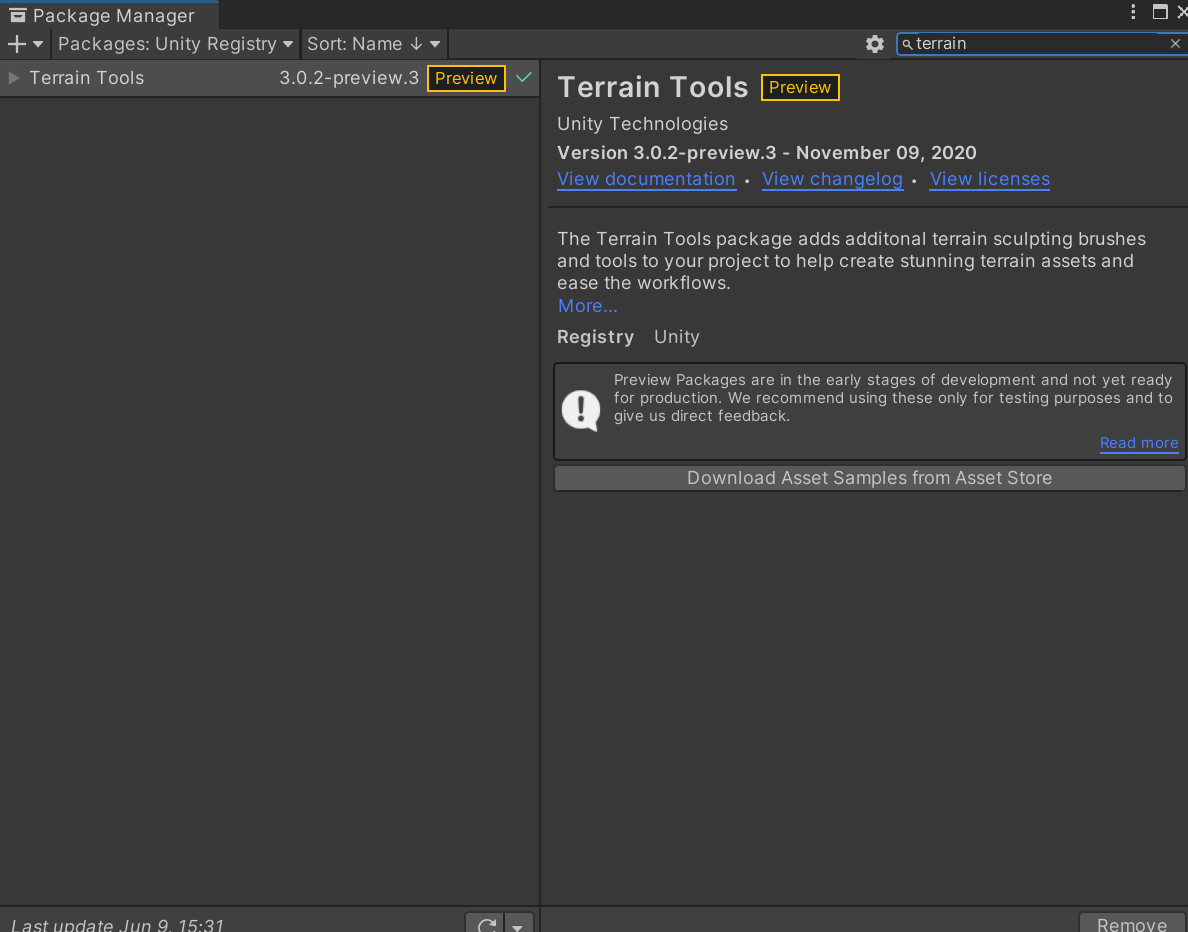This screenshot has height=932, width=1188.
Task: Click the search magnifier icon
Action: [x=907, y=44]
